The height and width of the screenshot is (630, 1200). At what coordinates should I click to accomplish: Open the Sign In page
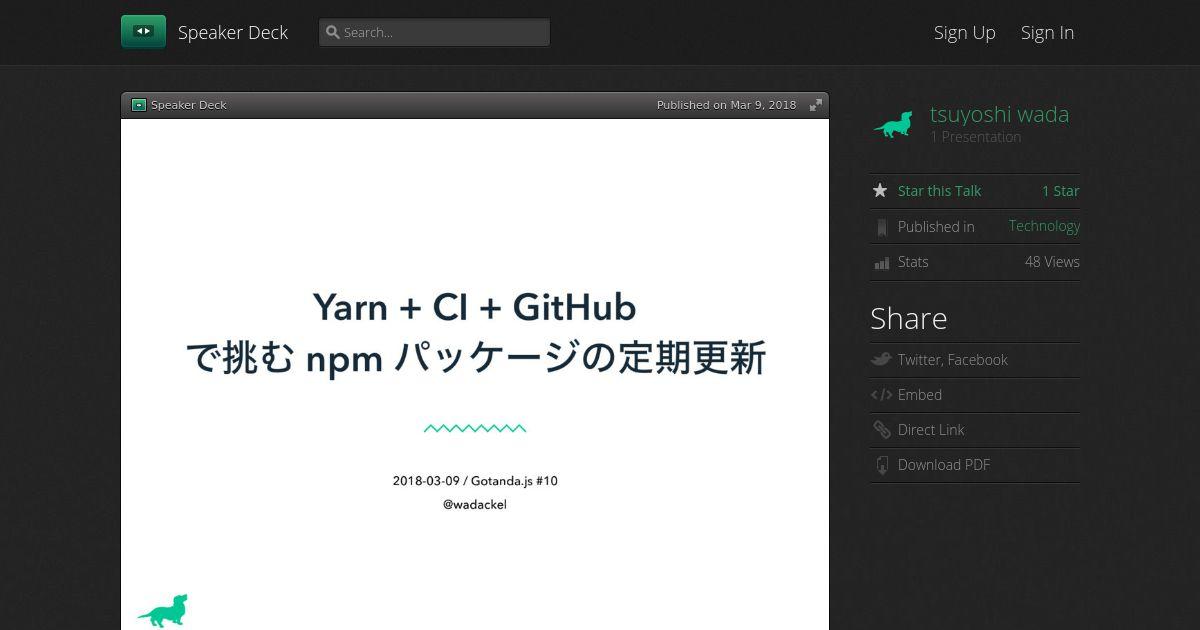pos(1047,32)
